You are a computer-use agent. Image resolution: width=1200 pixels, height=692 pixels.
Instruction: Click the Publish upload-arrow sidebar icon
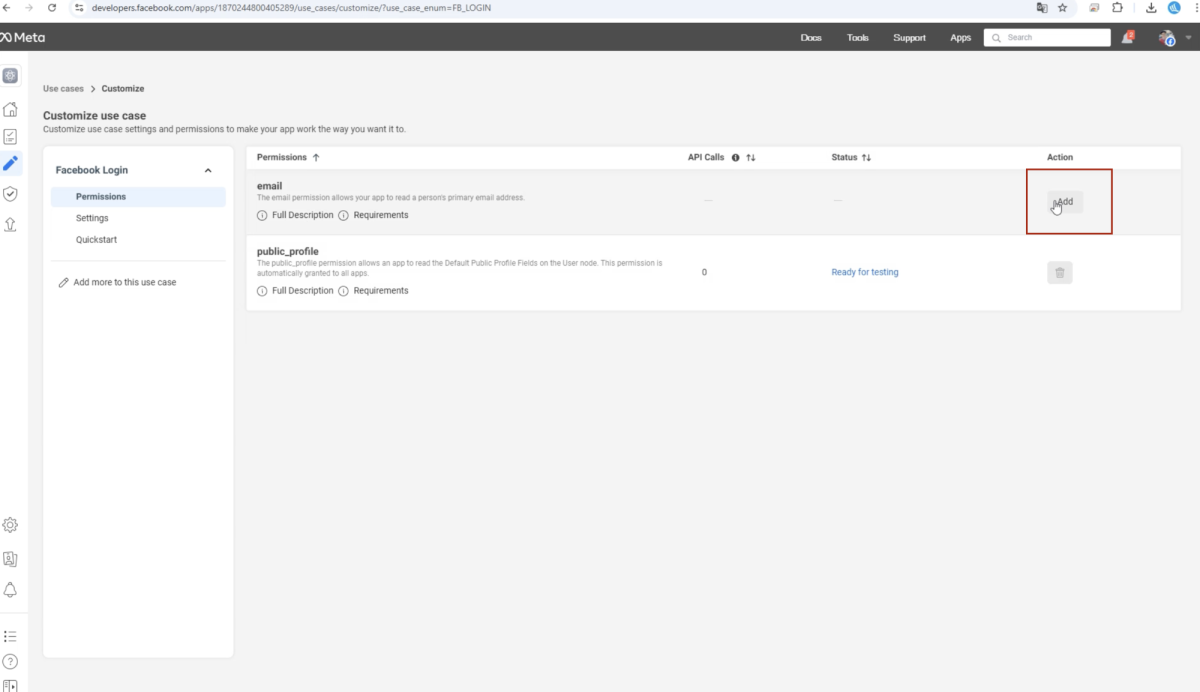[x=10, y=224]
